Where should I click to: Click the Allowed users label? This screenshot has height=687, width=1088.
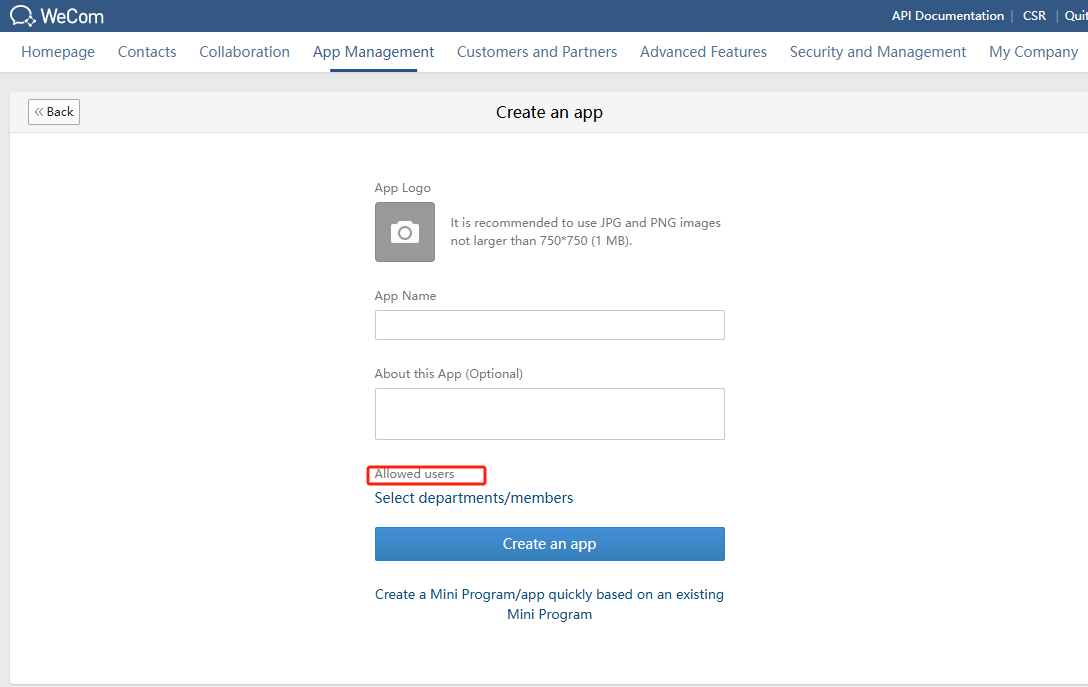pyautogui.click(x=414, y=474)
